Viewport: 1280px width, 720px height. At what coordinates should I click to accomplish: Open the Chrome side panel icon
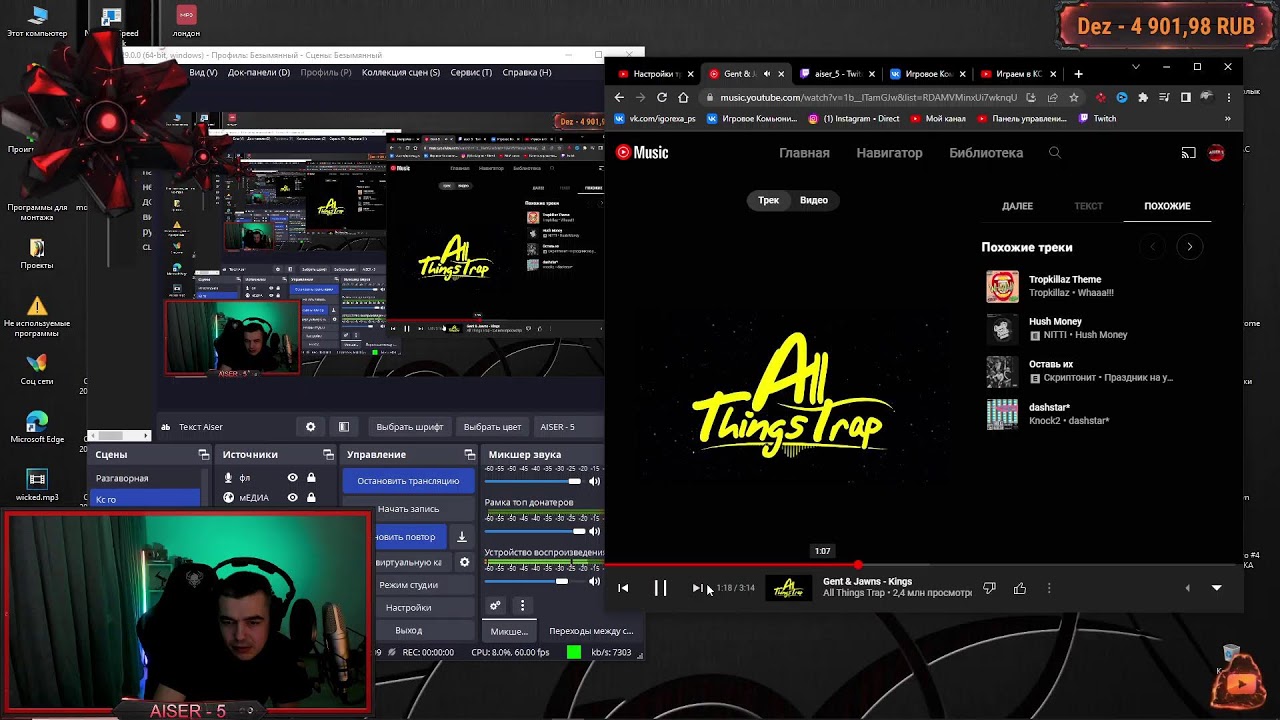point(1186,97)
